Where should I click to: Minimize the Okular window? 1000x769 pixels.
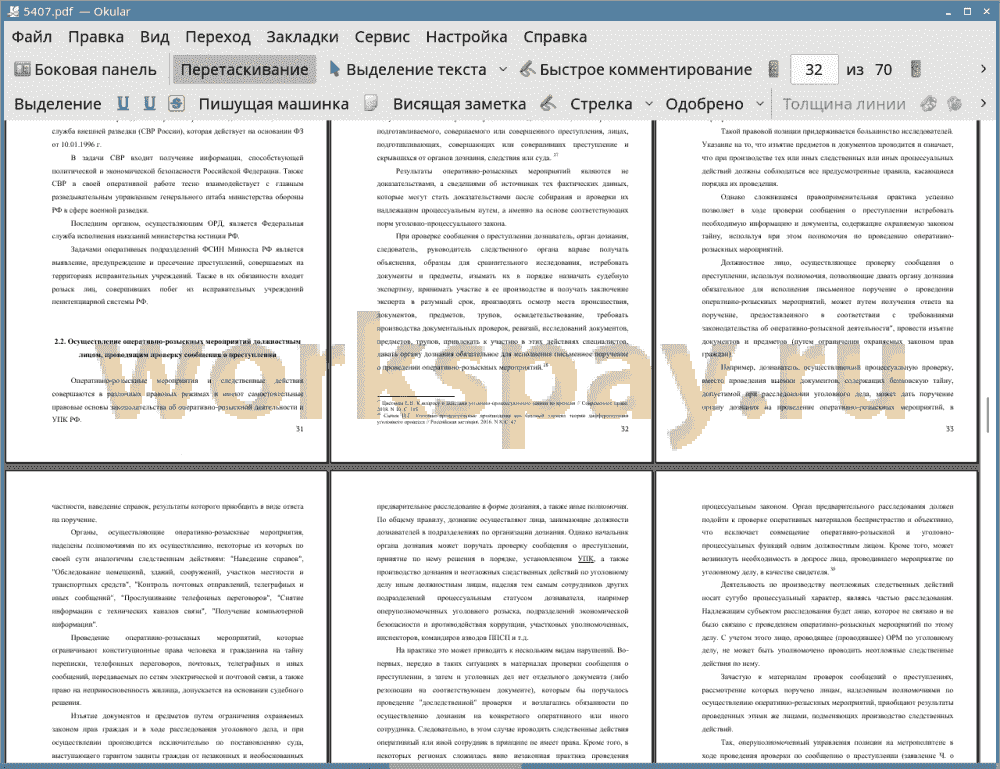948,12
